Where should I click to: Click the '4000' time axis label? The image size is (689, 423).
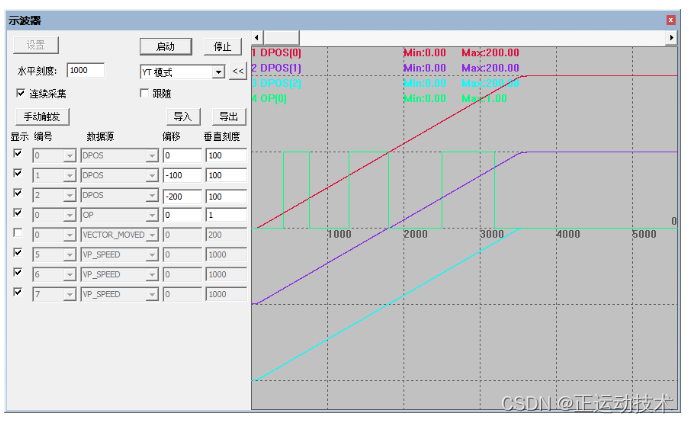point(568,234)
